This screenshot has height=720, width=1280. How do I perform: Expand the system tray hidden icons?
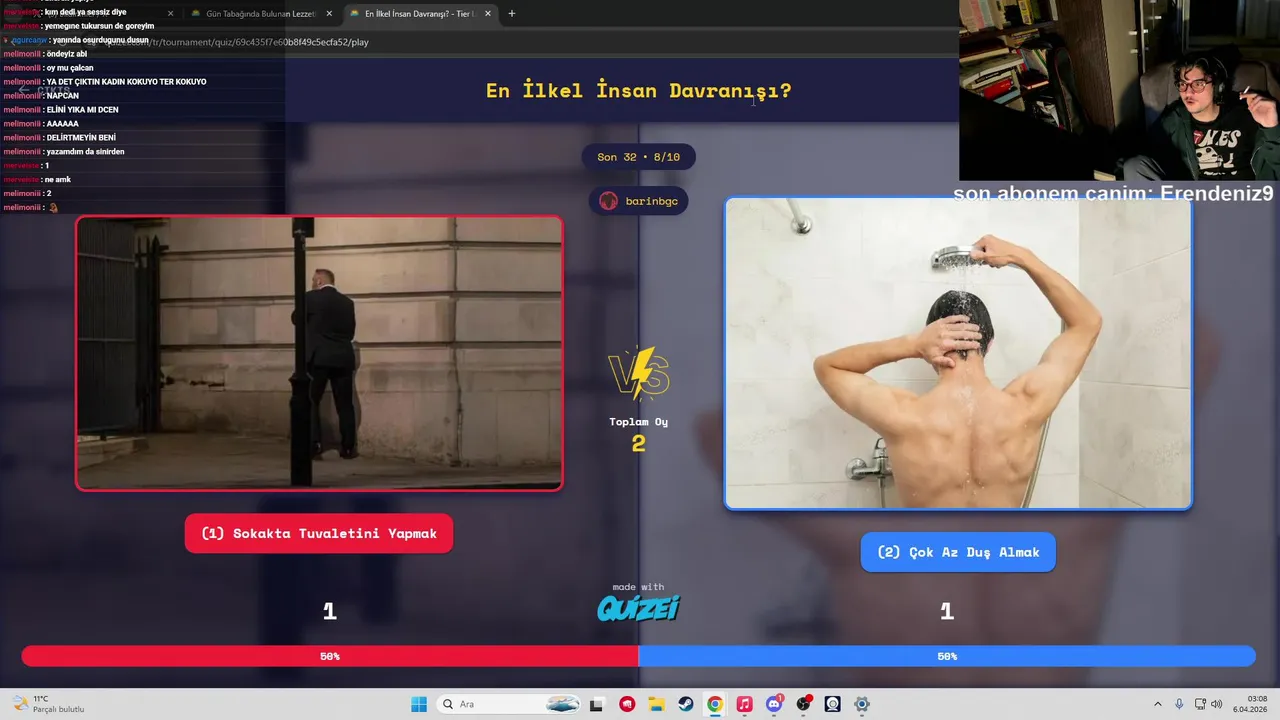1158,704
